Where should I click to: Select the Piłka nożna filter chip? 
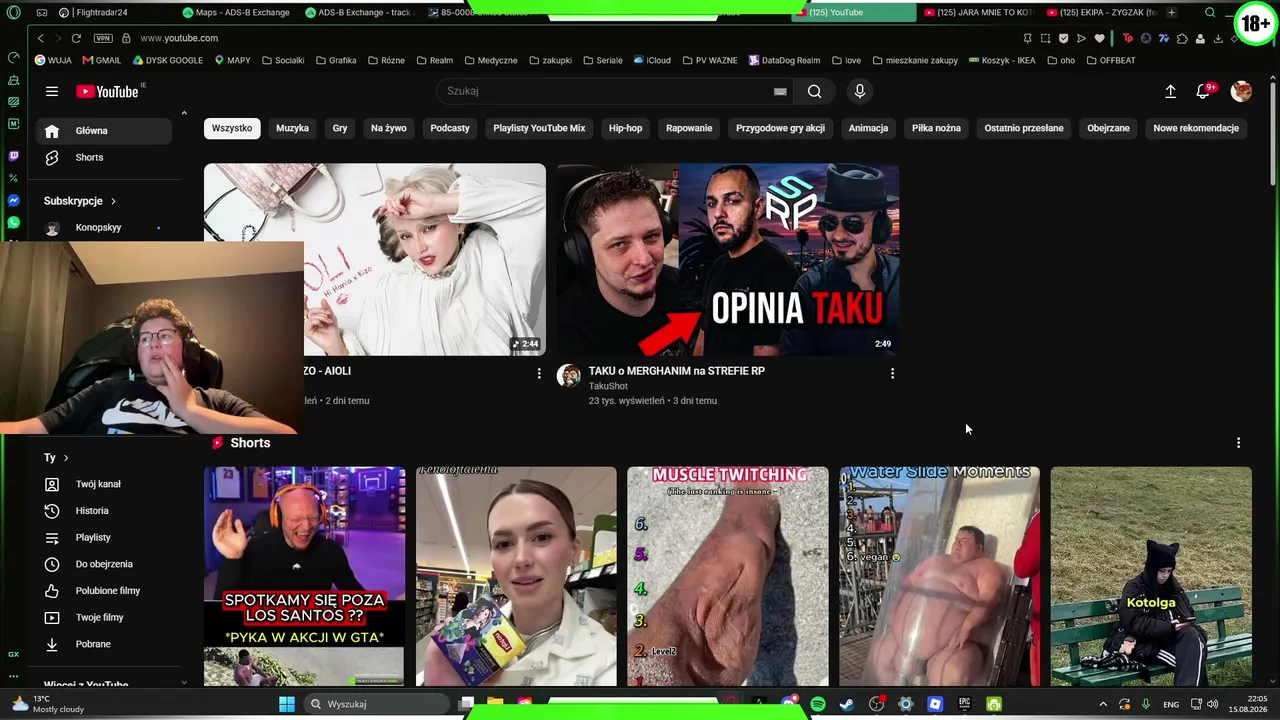click(x=936, y=128)
